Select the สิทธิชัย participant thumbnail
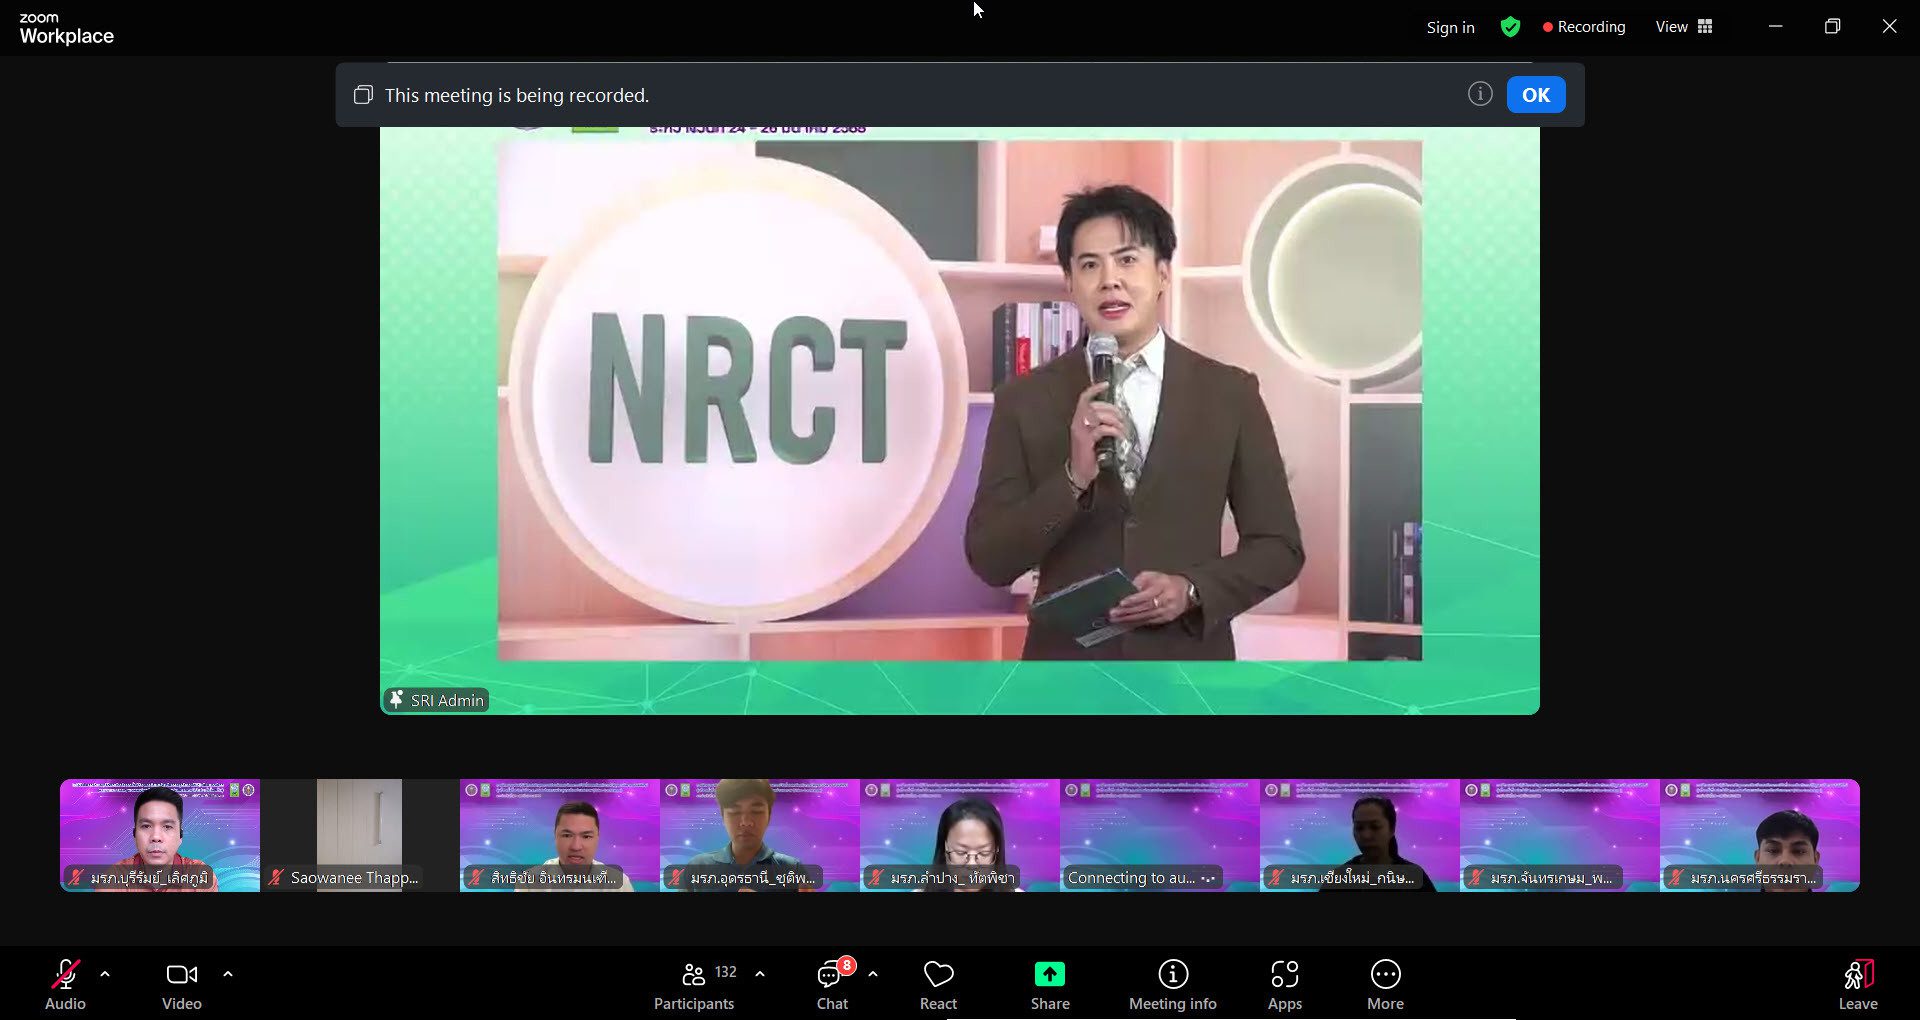The width and height of the screenshot is (1920, 1020). coord(560,835)
